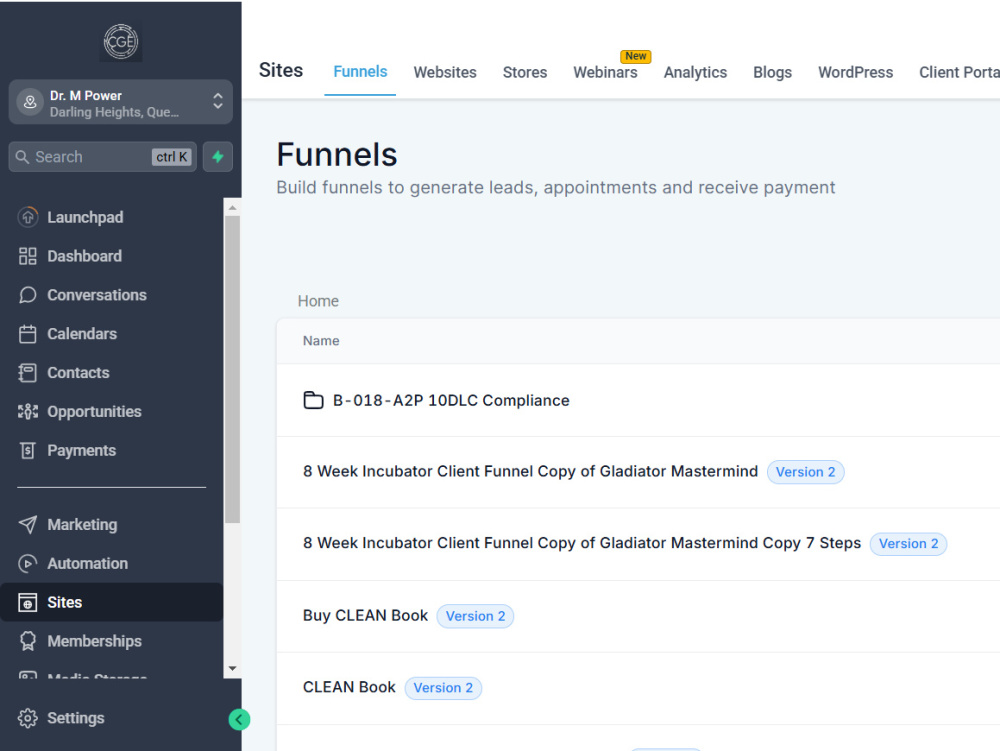The height and width of the screenshot is (751, 1000).
Task: Click the folder icon for B-018-A2P
Action: click(x=313, y=400)
